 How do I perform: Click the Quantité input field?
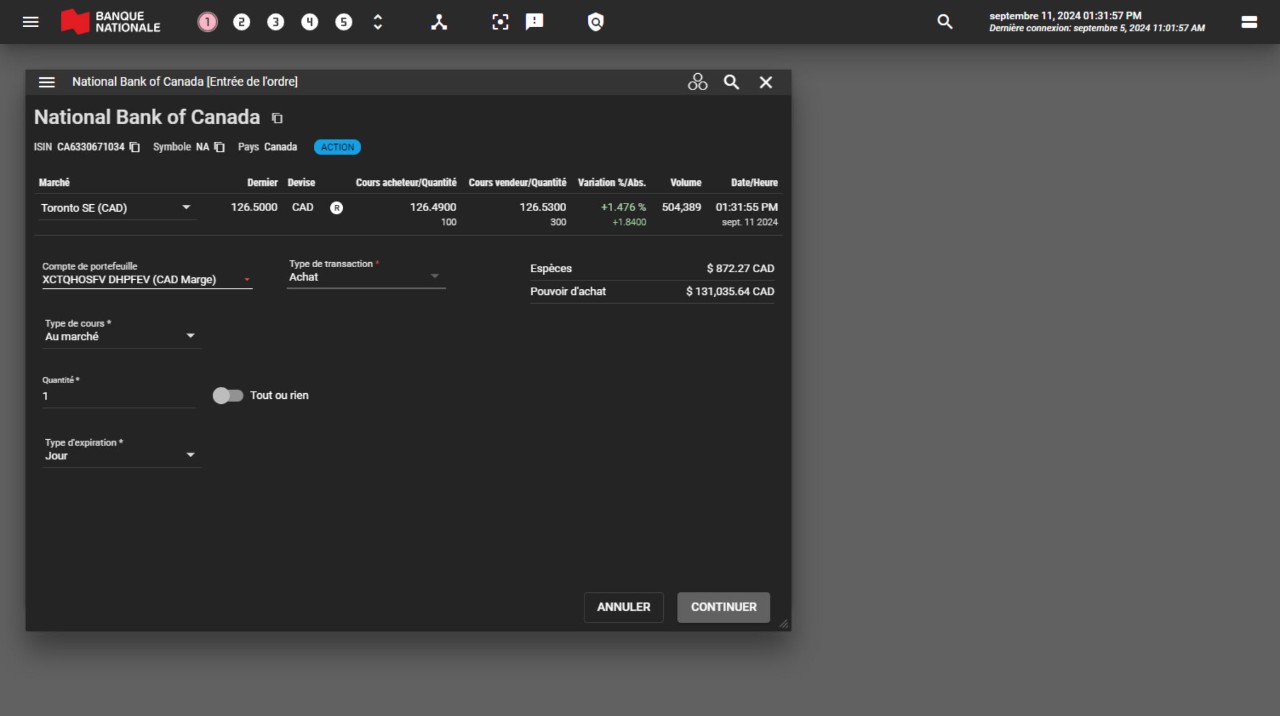tap(118, 396)
